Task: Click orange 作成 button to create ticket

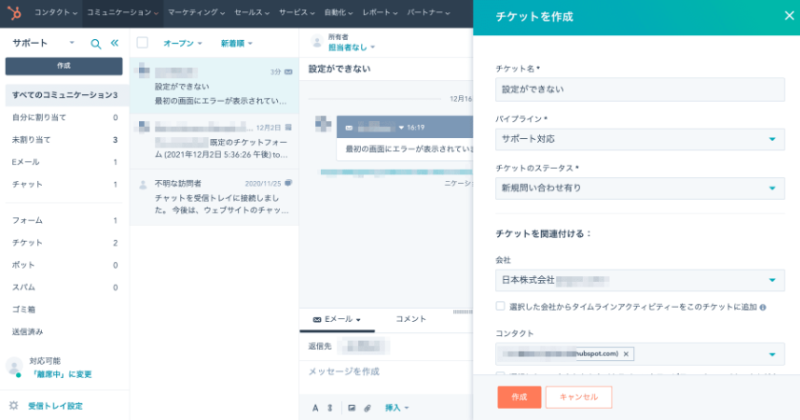Action: tap(519, 397)
